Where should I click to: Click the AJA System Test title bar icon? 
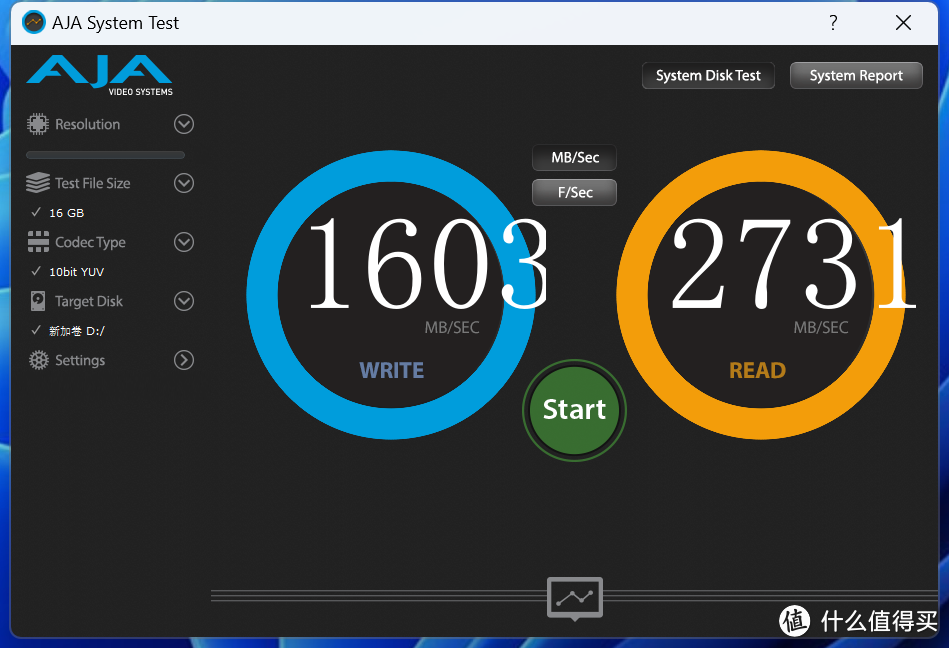[34, 22]
